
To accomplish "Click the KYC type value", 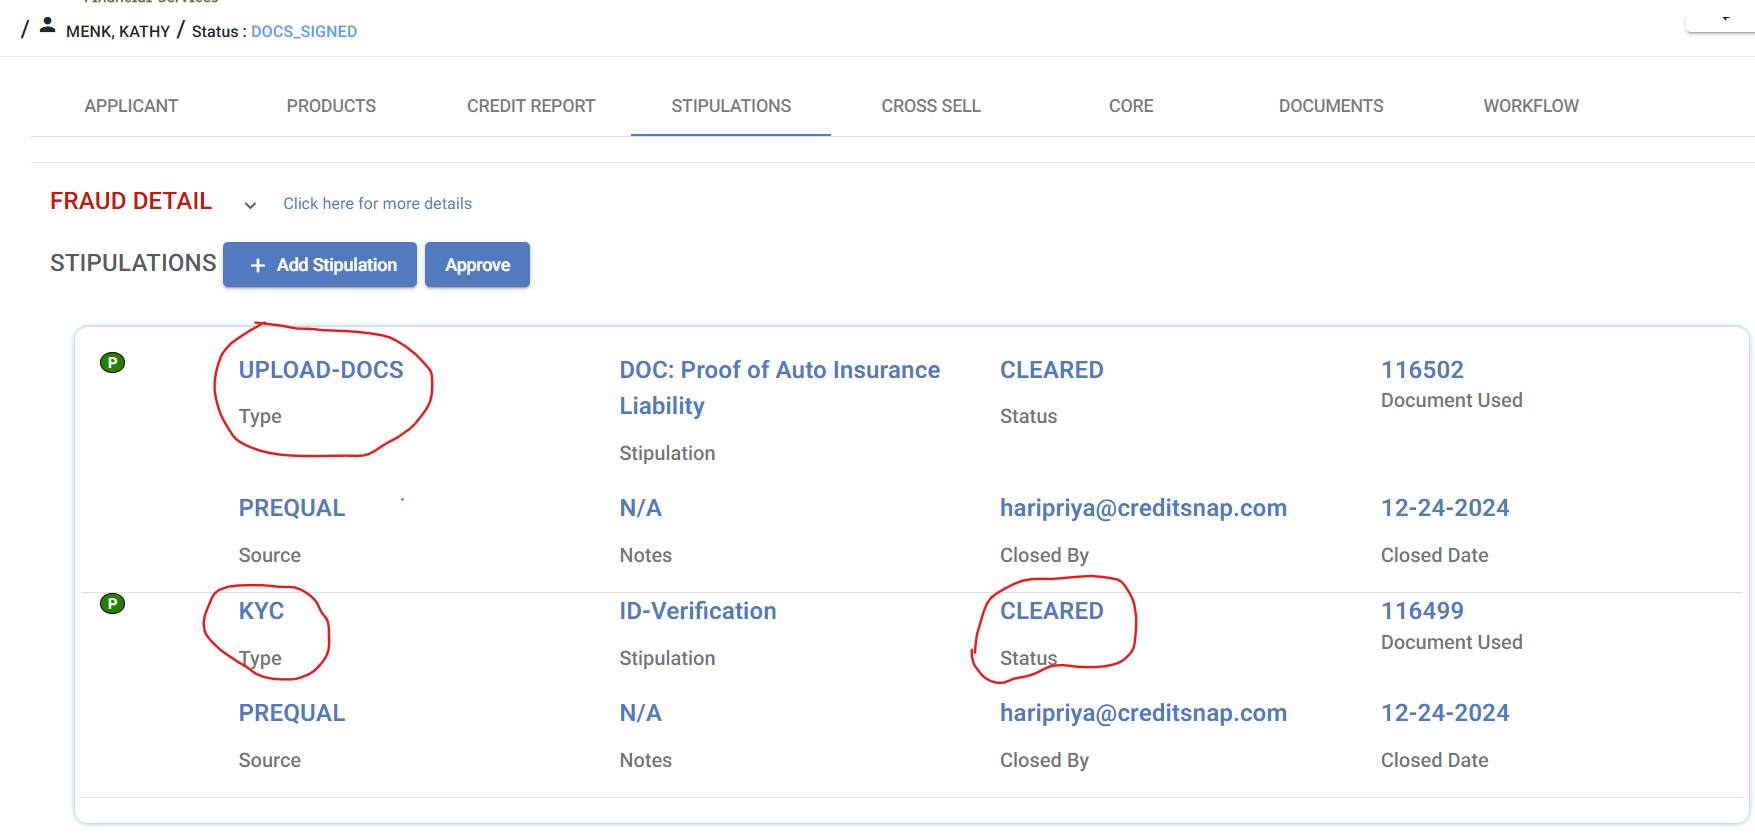I will click(261, 611).
